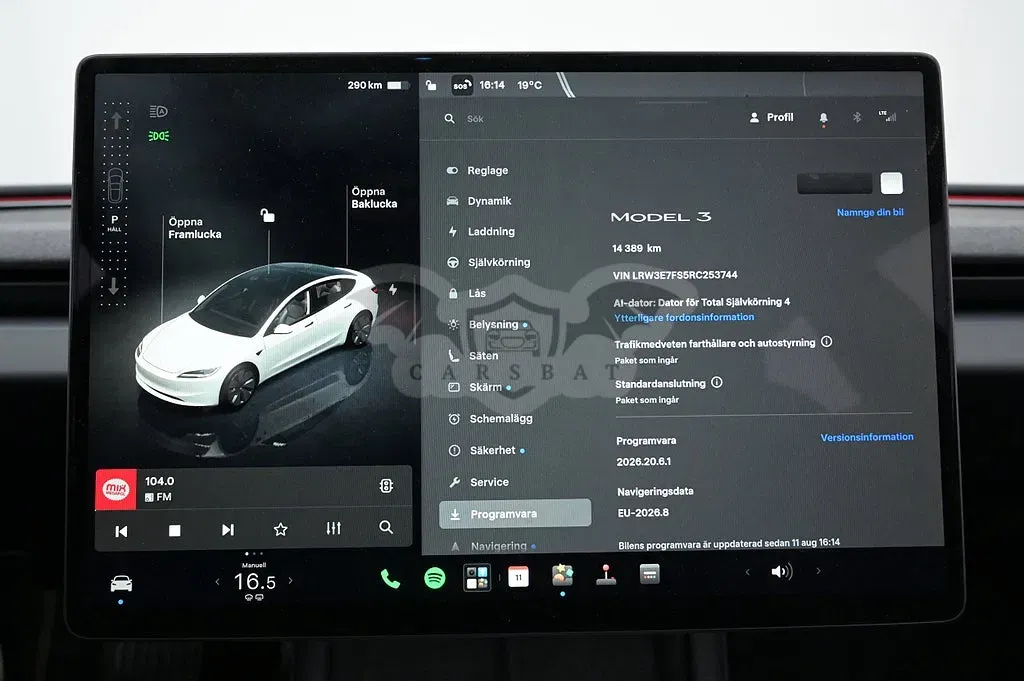Increase cabin temperature with right arrow
1024x681 pixels.
[290, 580]
